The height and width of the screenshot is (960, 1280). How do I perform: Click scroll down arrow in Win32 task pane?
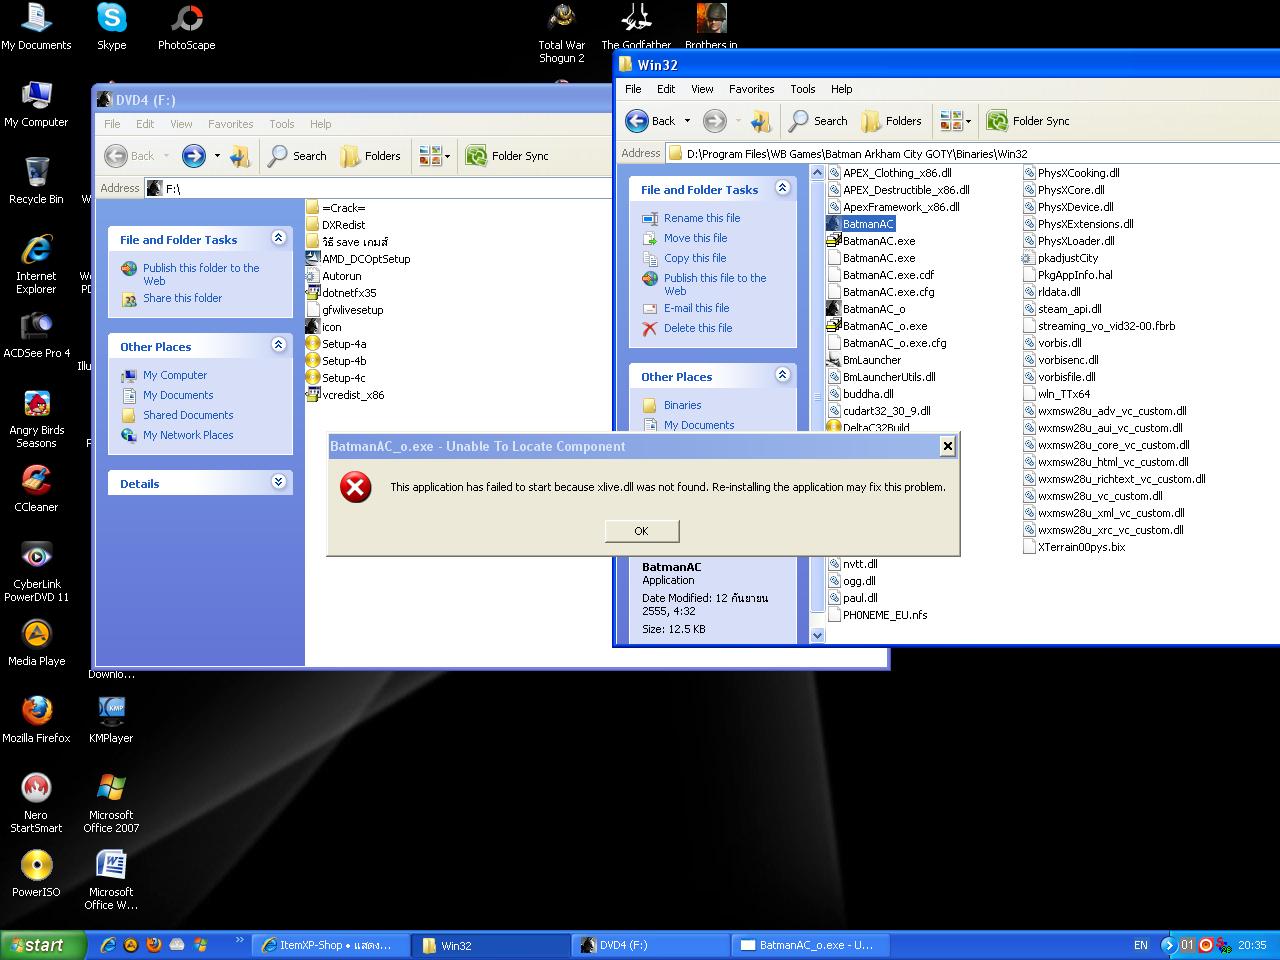(x=817, y=634)
